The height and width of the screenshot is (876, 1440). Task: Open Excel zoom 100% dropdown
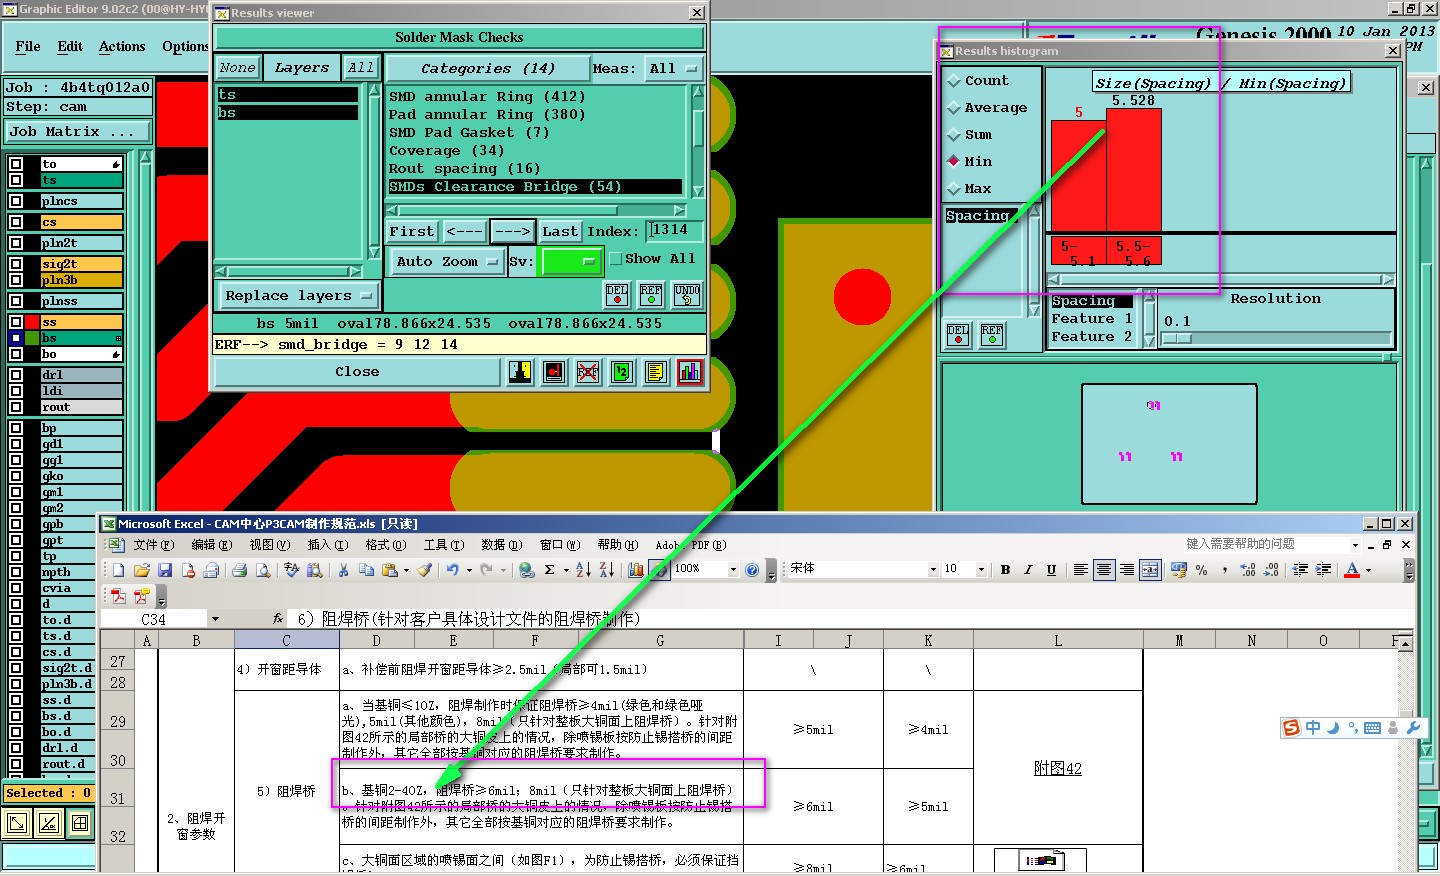click(733, 570)
